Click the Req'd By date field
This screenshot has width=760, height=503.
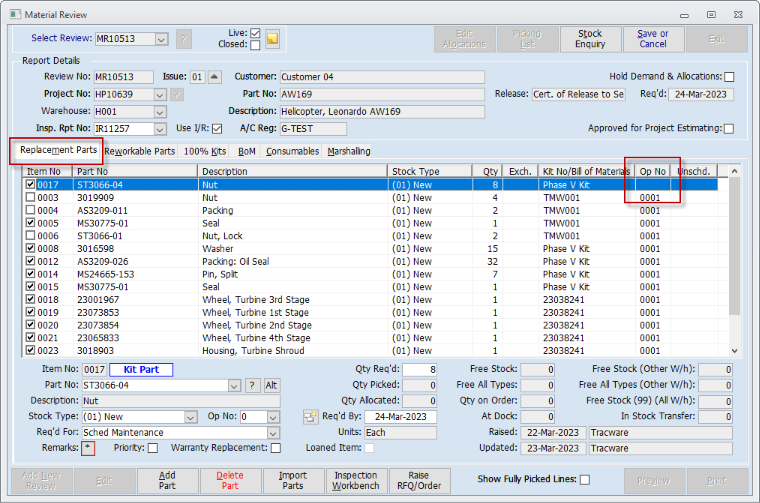click(400, 417)
